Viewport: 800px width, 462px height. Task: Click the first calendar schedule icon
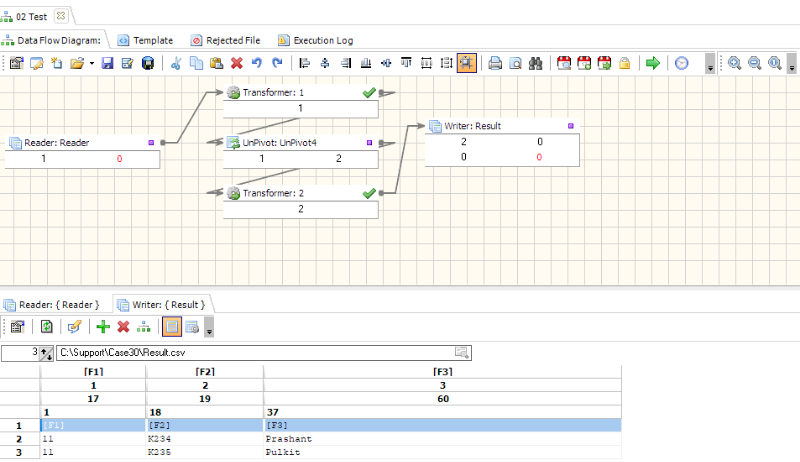[x=564, y=63]
